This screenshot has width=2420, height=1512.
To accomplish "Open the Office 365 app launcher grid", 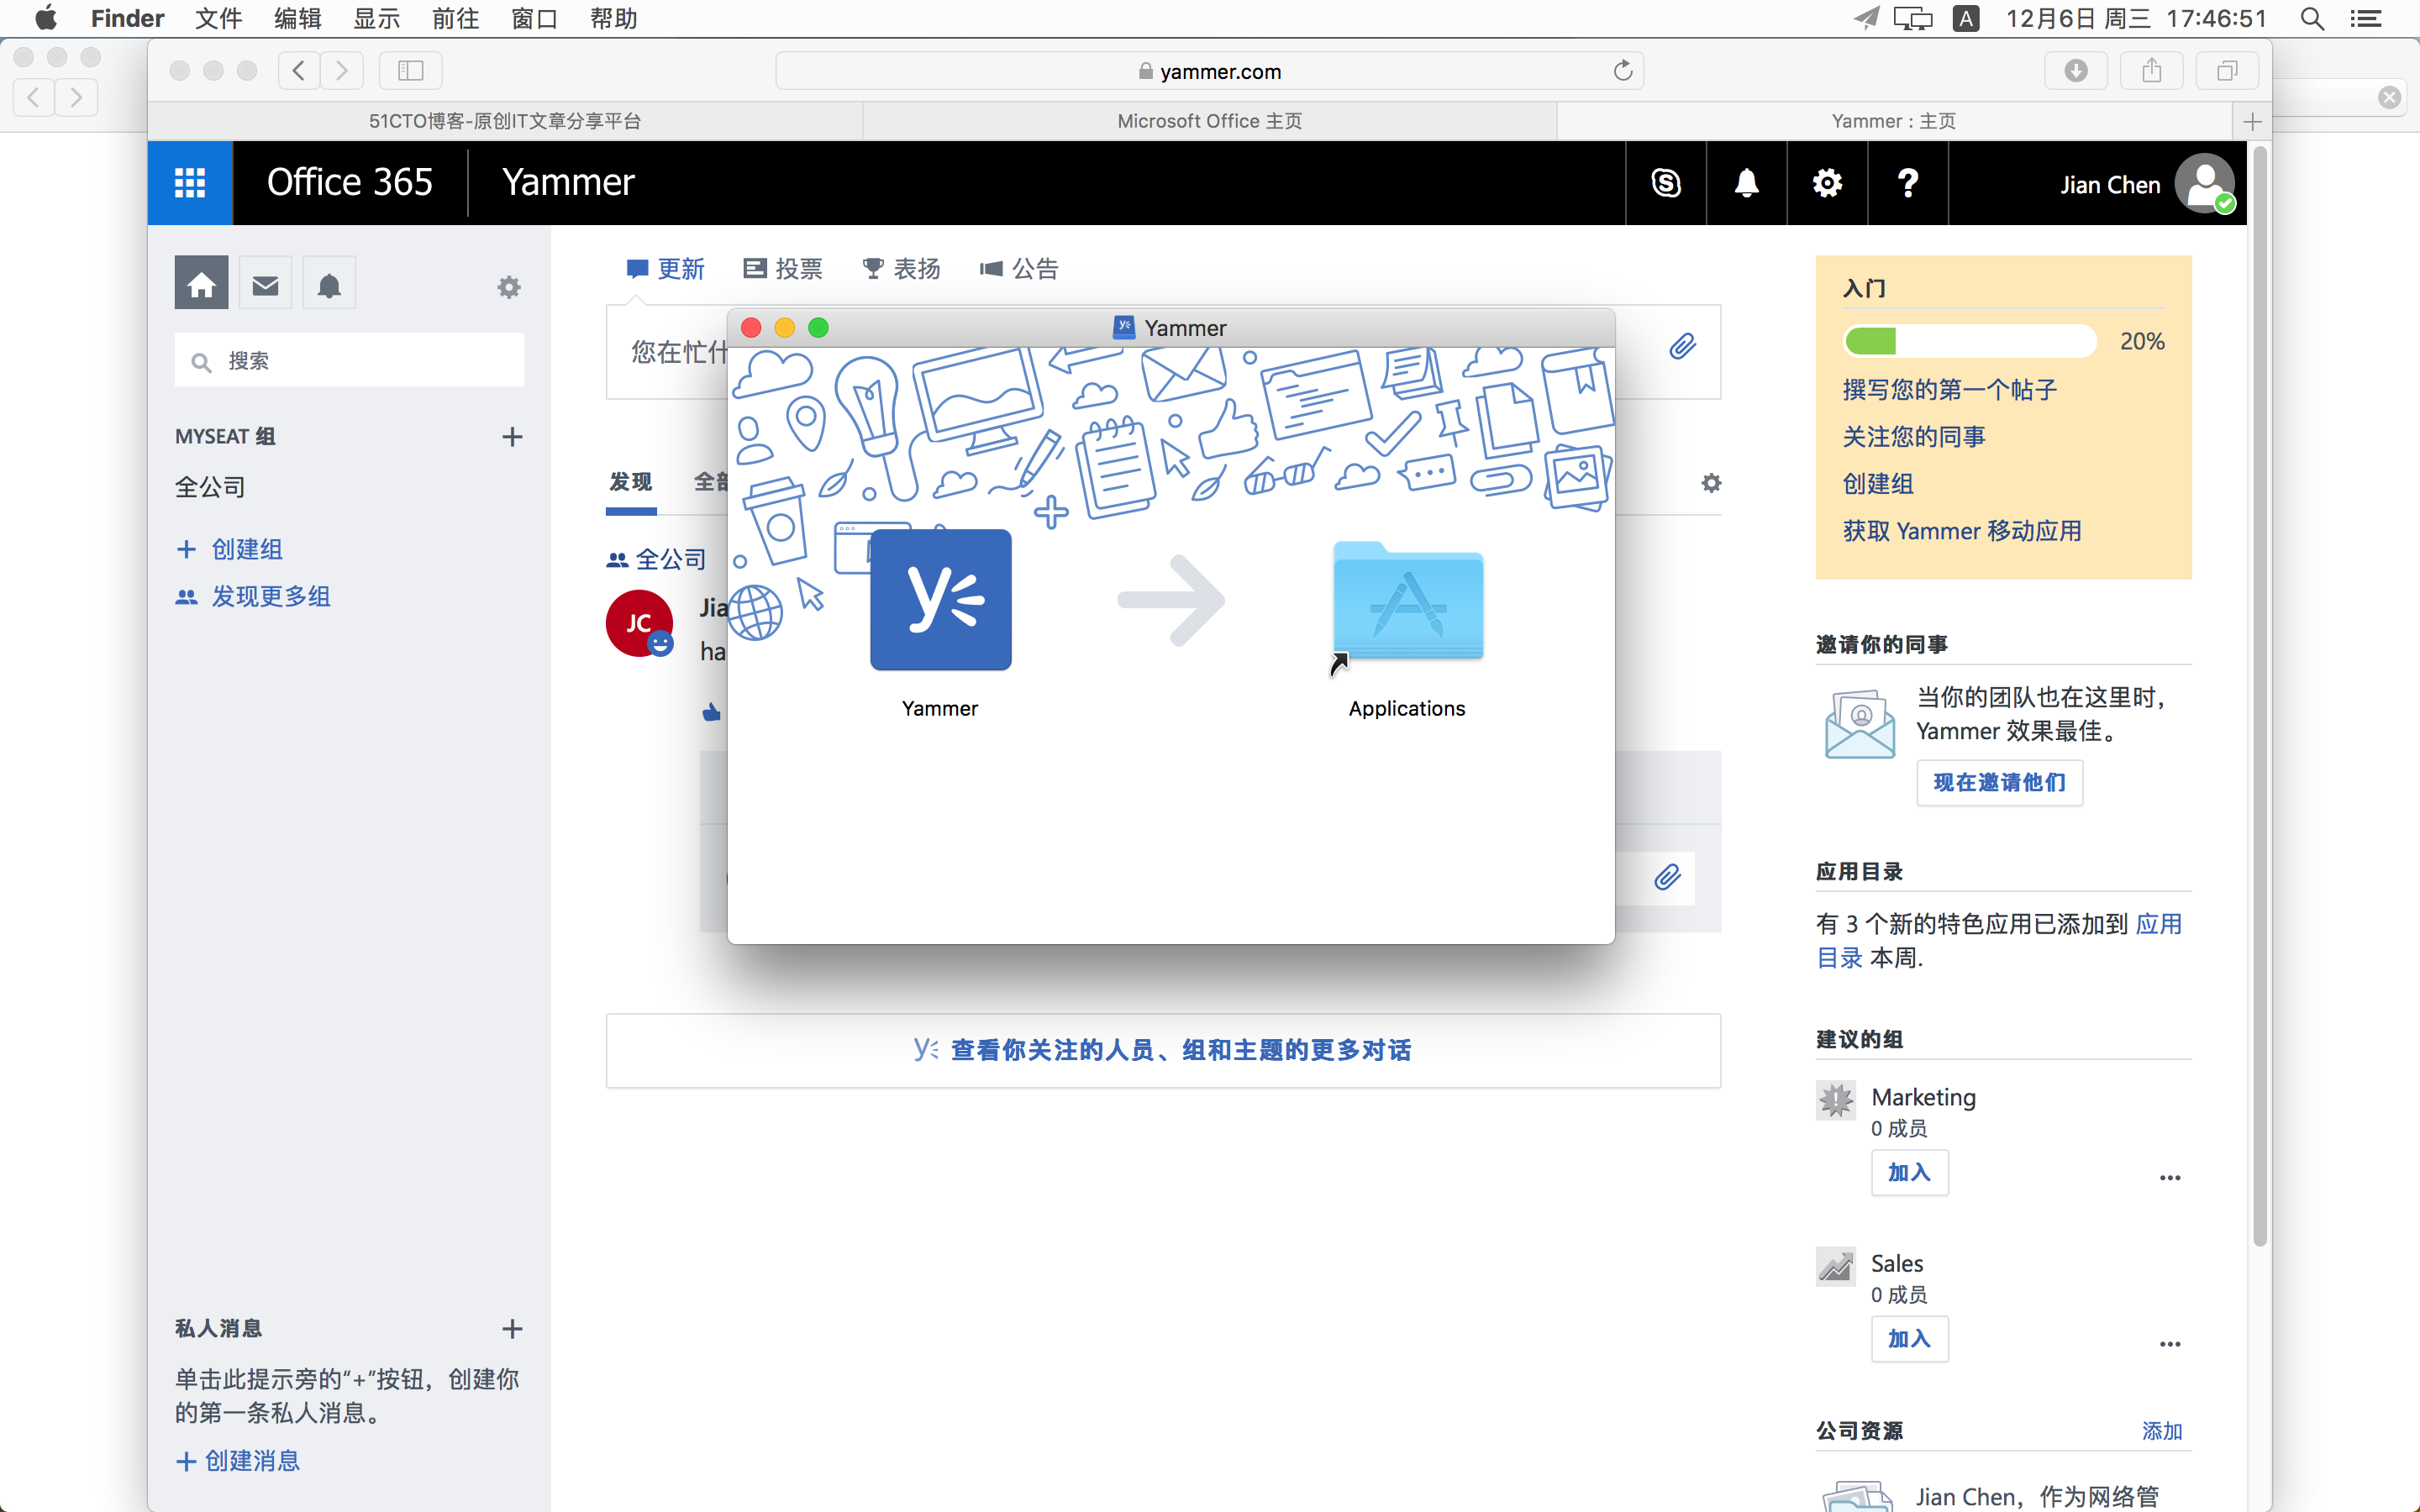I will click(x=190, y=183).
